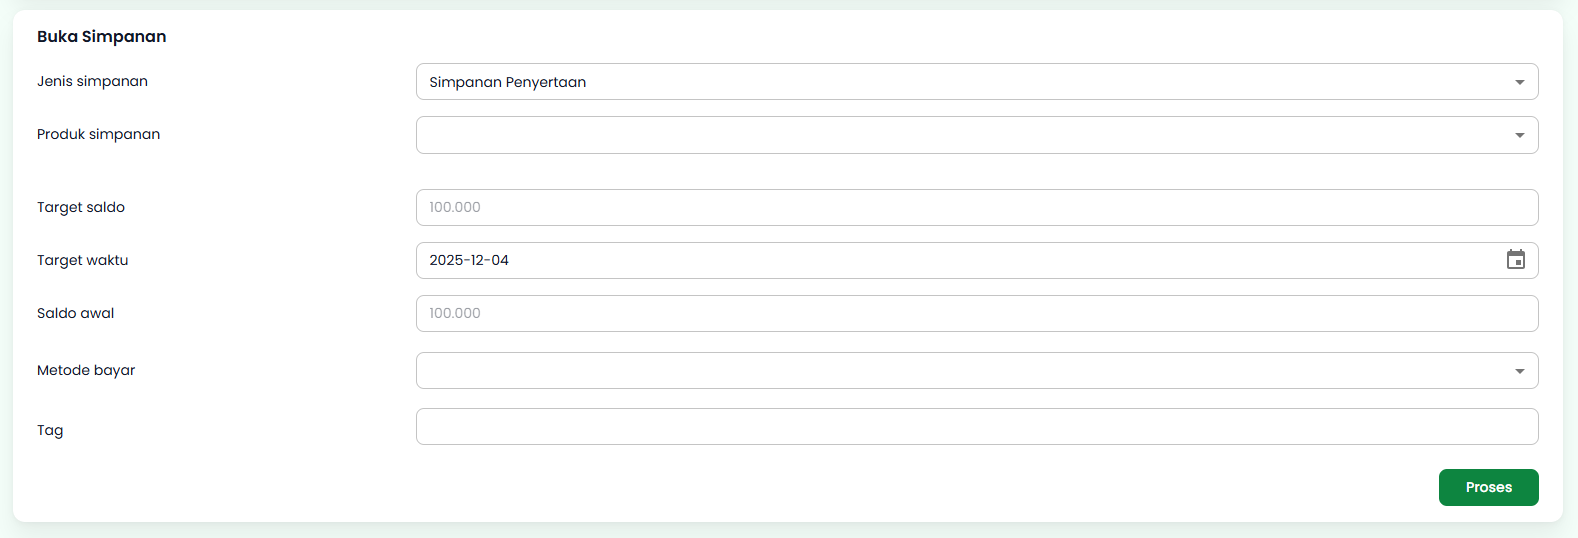1578x538 pixels.
Task: Focus the Target saldo input field
Action: coord(976,207)
